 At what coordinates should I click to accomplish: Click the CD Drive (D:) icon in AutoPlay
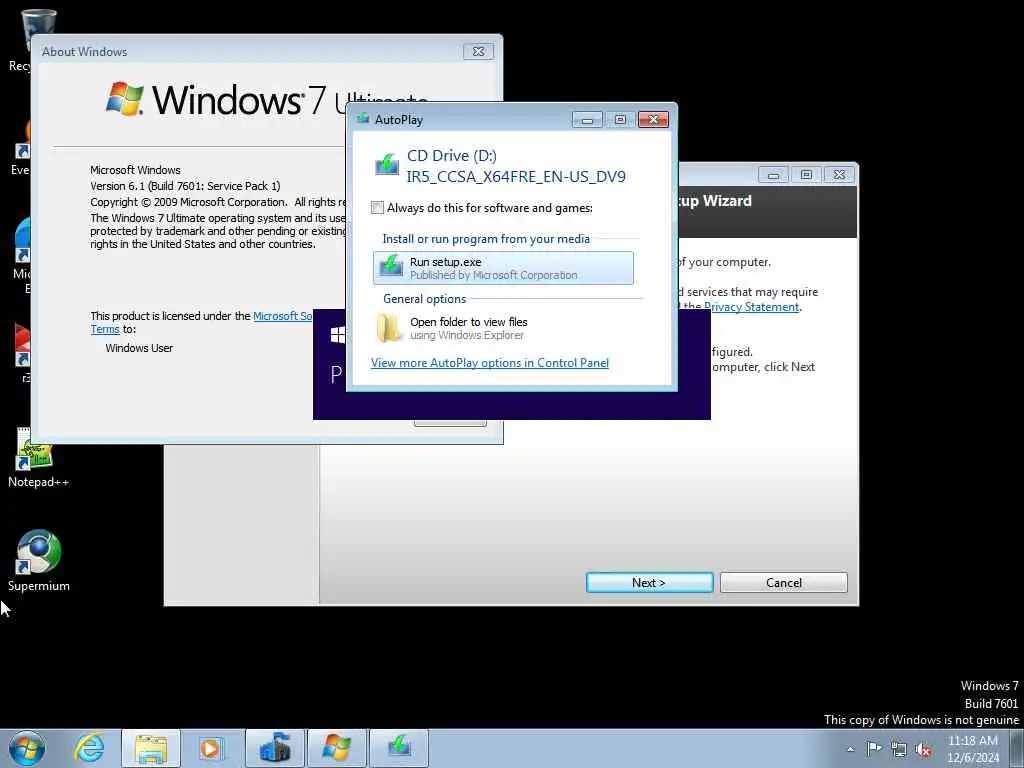[387, 164]
